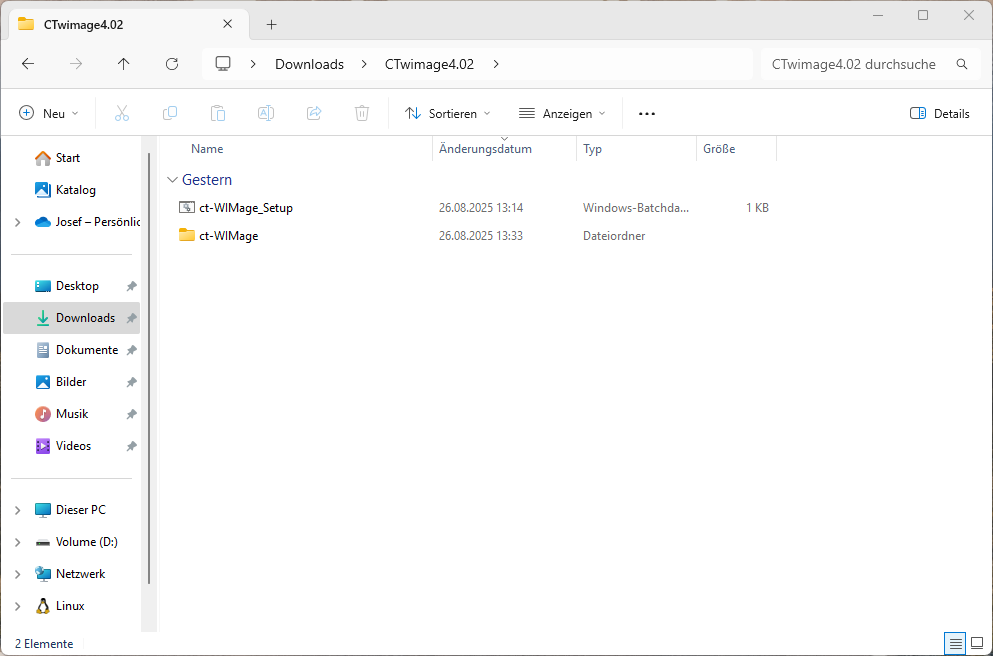Expand the Dieser PC tree node

pyautogui.click(x=18, y=510)
